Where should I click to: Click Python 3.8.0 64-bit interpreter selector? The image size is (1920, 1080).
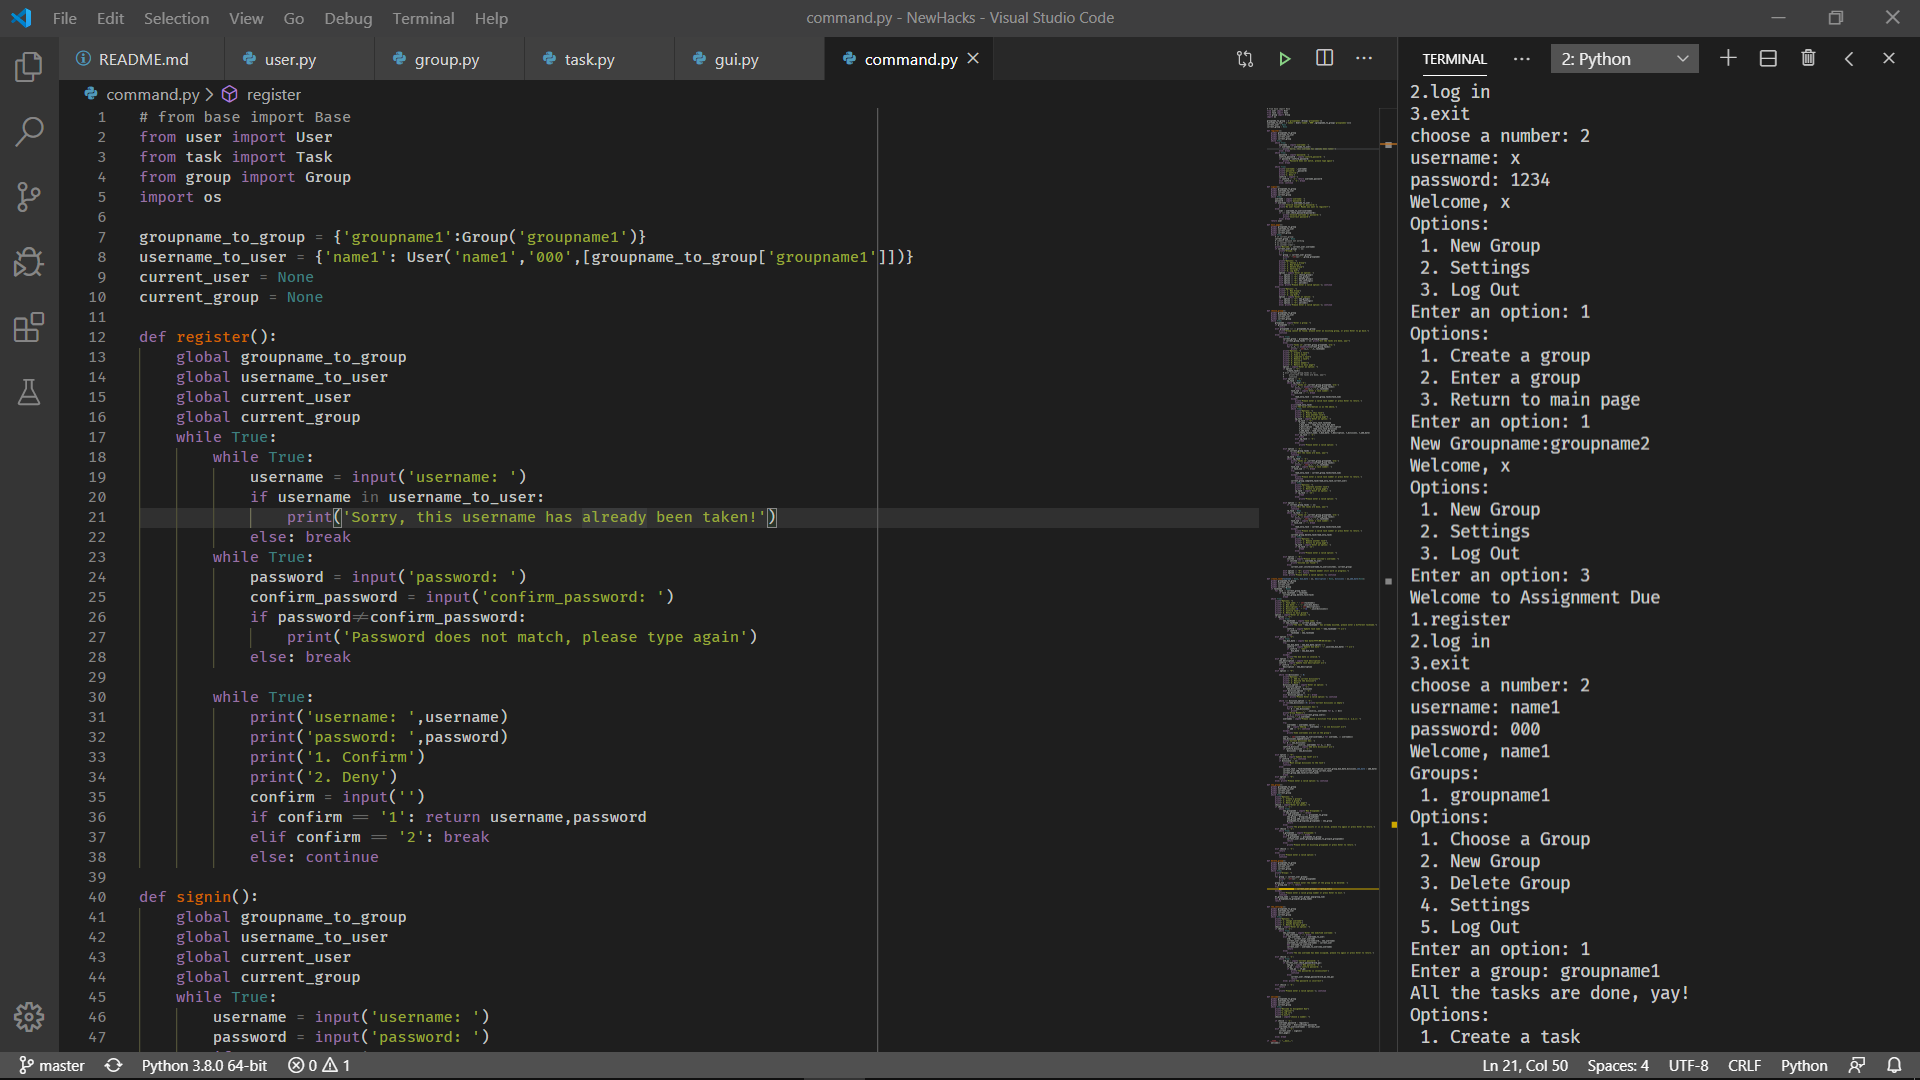204,1065
